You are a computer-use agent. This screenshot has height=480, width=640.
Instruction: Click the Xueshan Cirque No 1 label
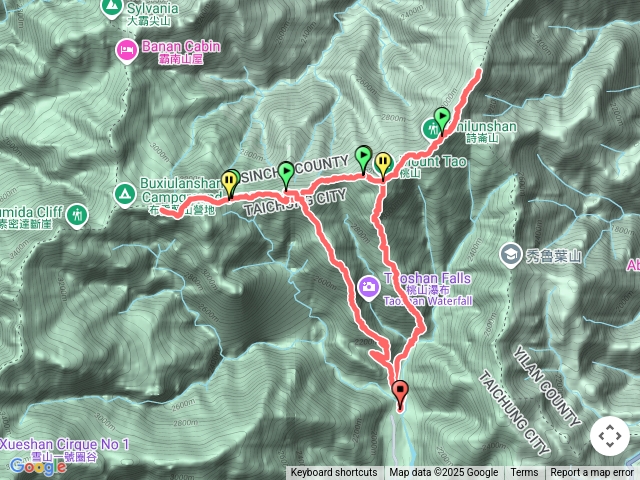click(64, 444)
